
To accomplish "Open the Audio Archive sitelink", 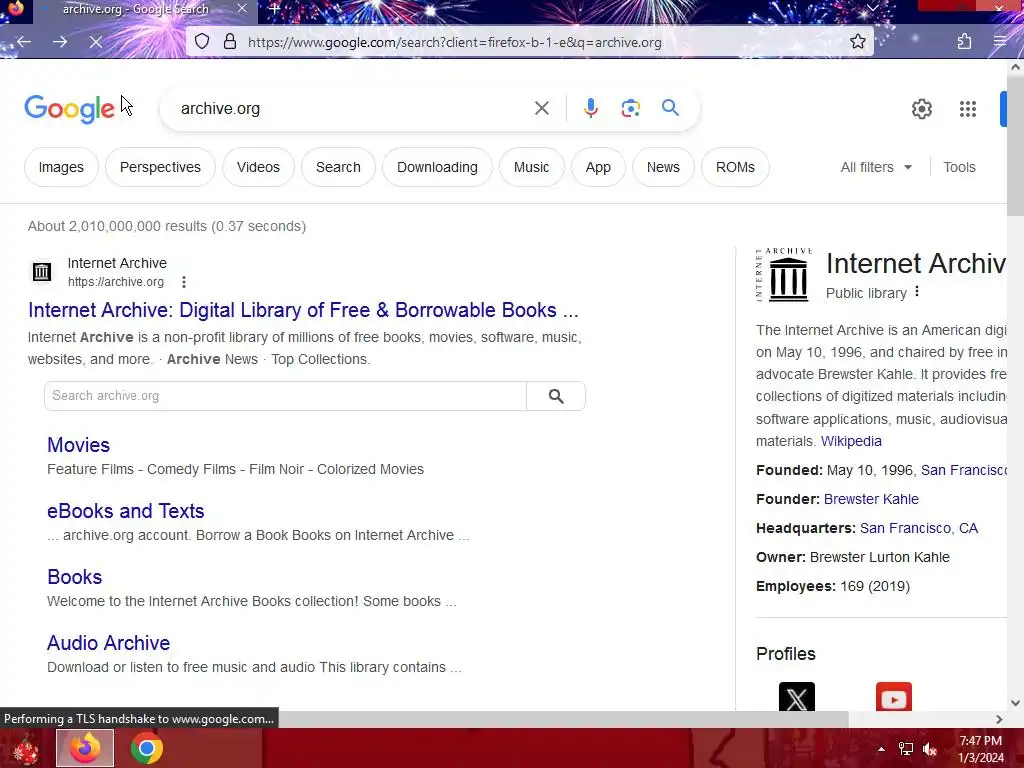I will 108,643.
